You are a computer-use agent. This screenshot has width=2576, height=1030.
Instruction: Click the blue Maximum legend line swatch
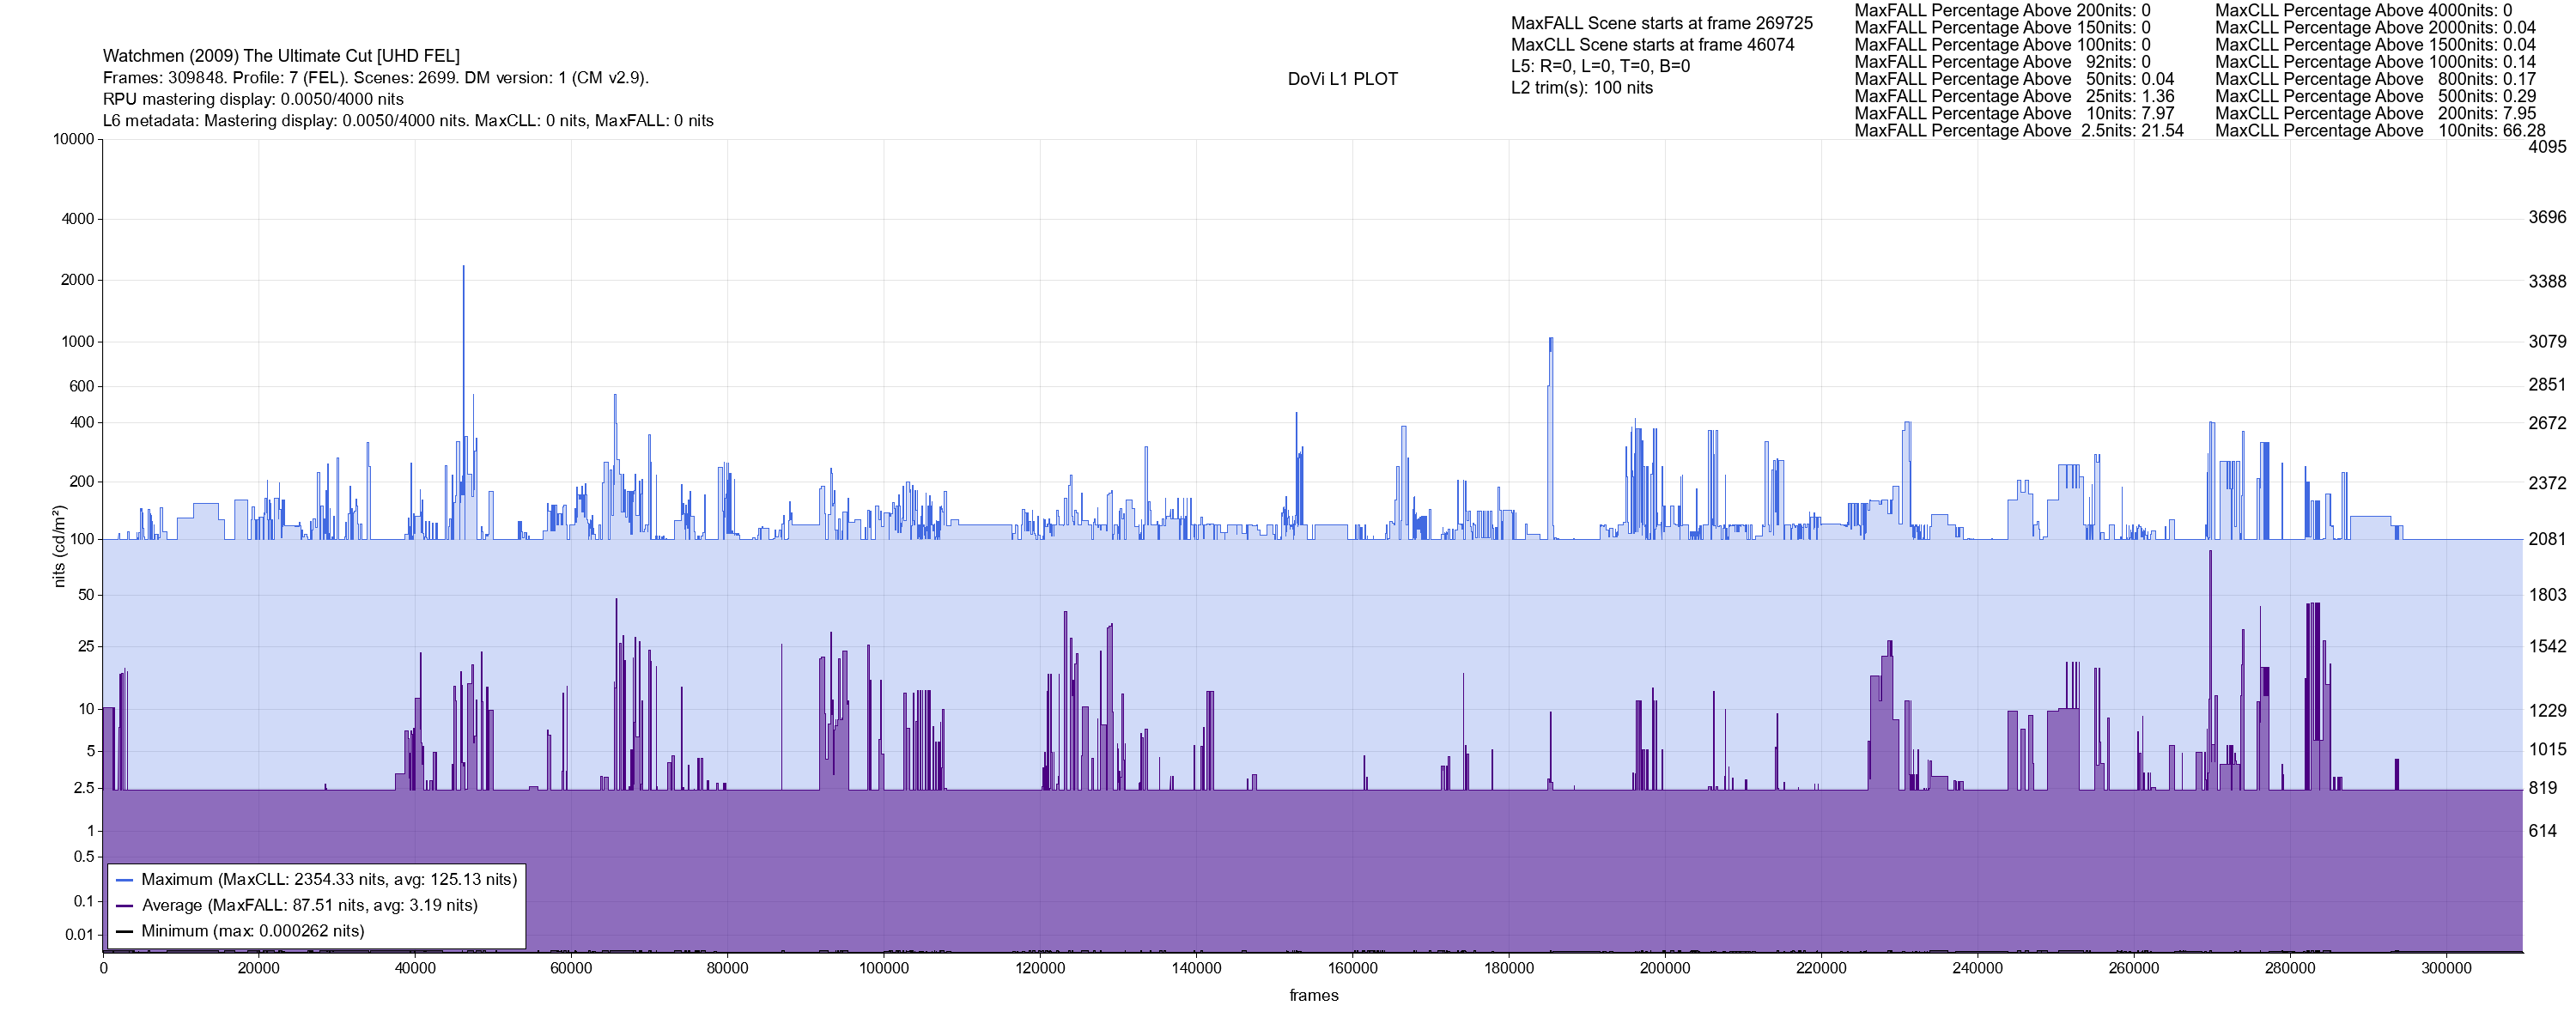click(125, 880)
